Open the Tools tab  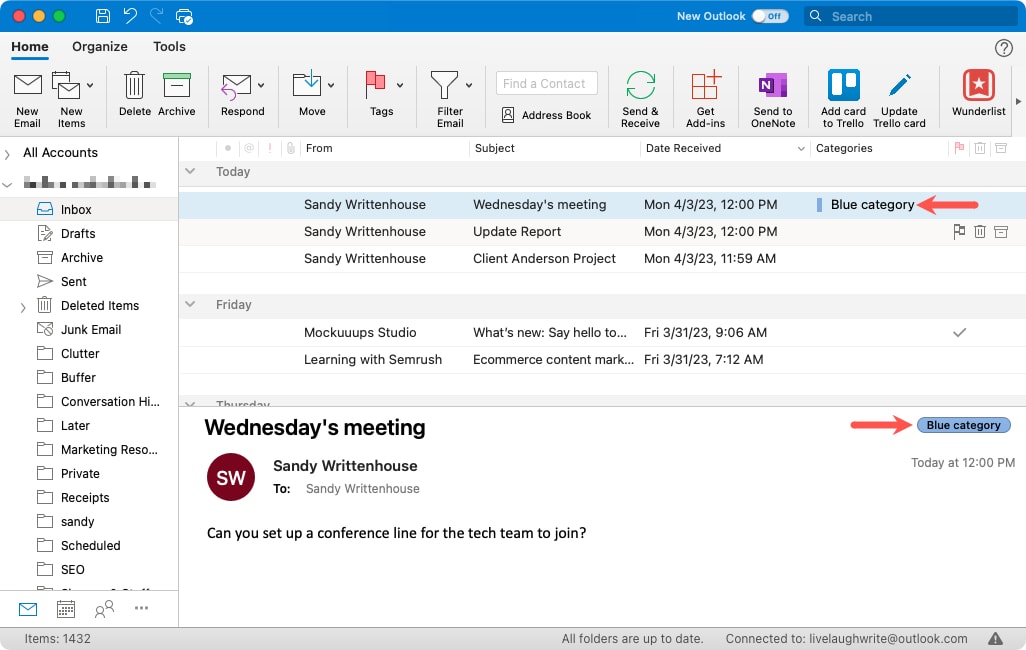[x=168, y=46]
